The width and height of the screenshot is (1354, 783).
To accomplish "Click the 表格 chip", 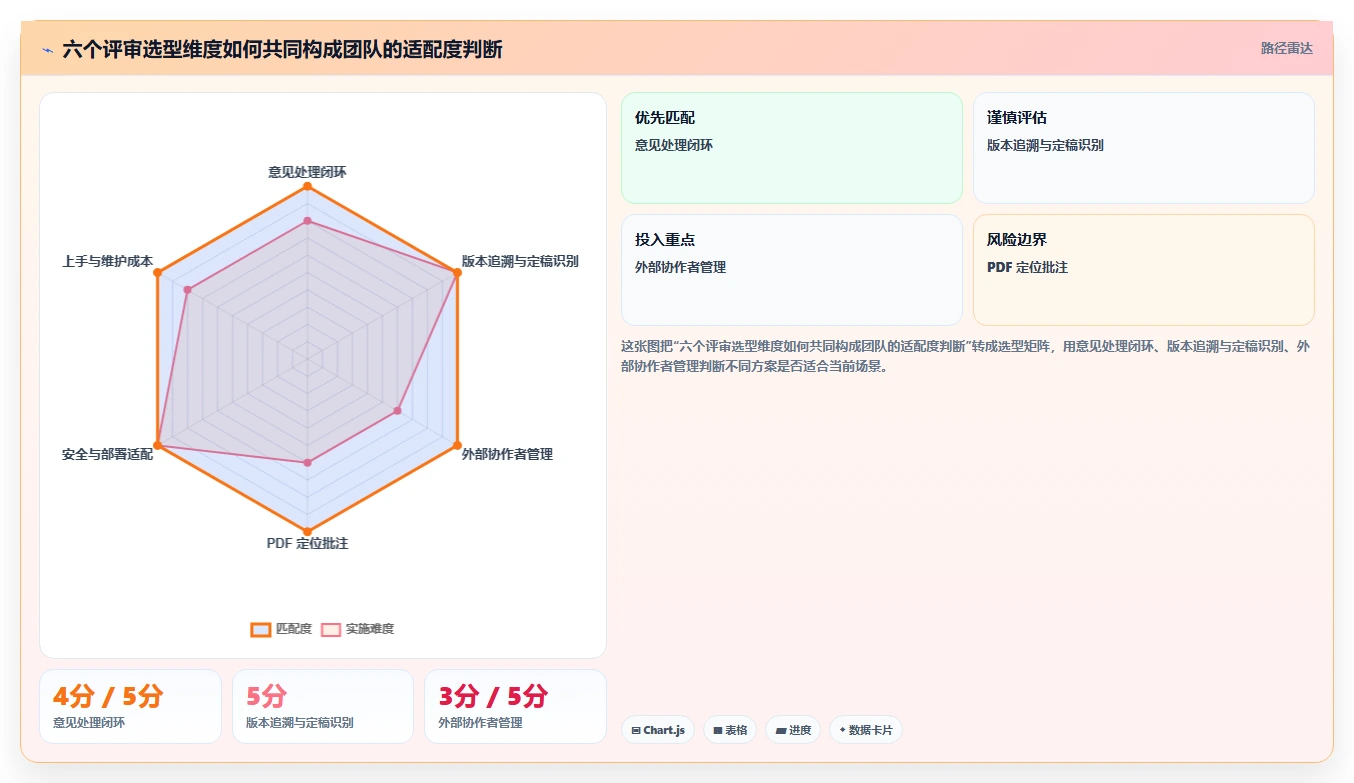I will (x=730, y=730).
